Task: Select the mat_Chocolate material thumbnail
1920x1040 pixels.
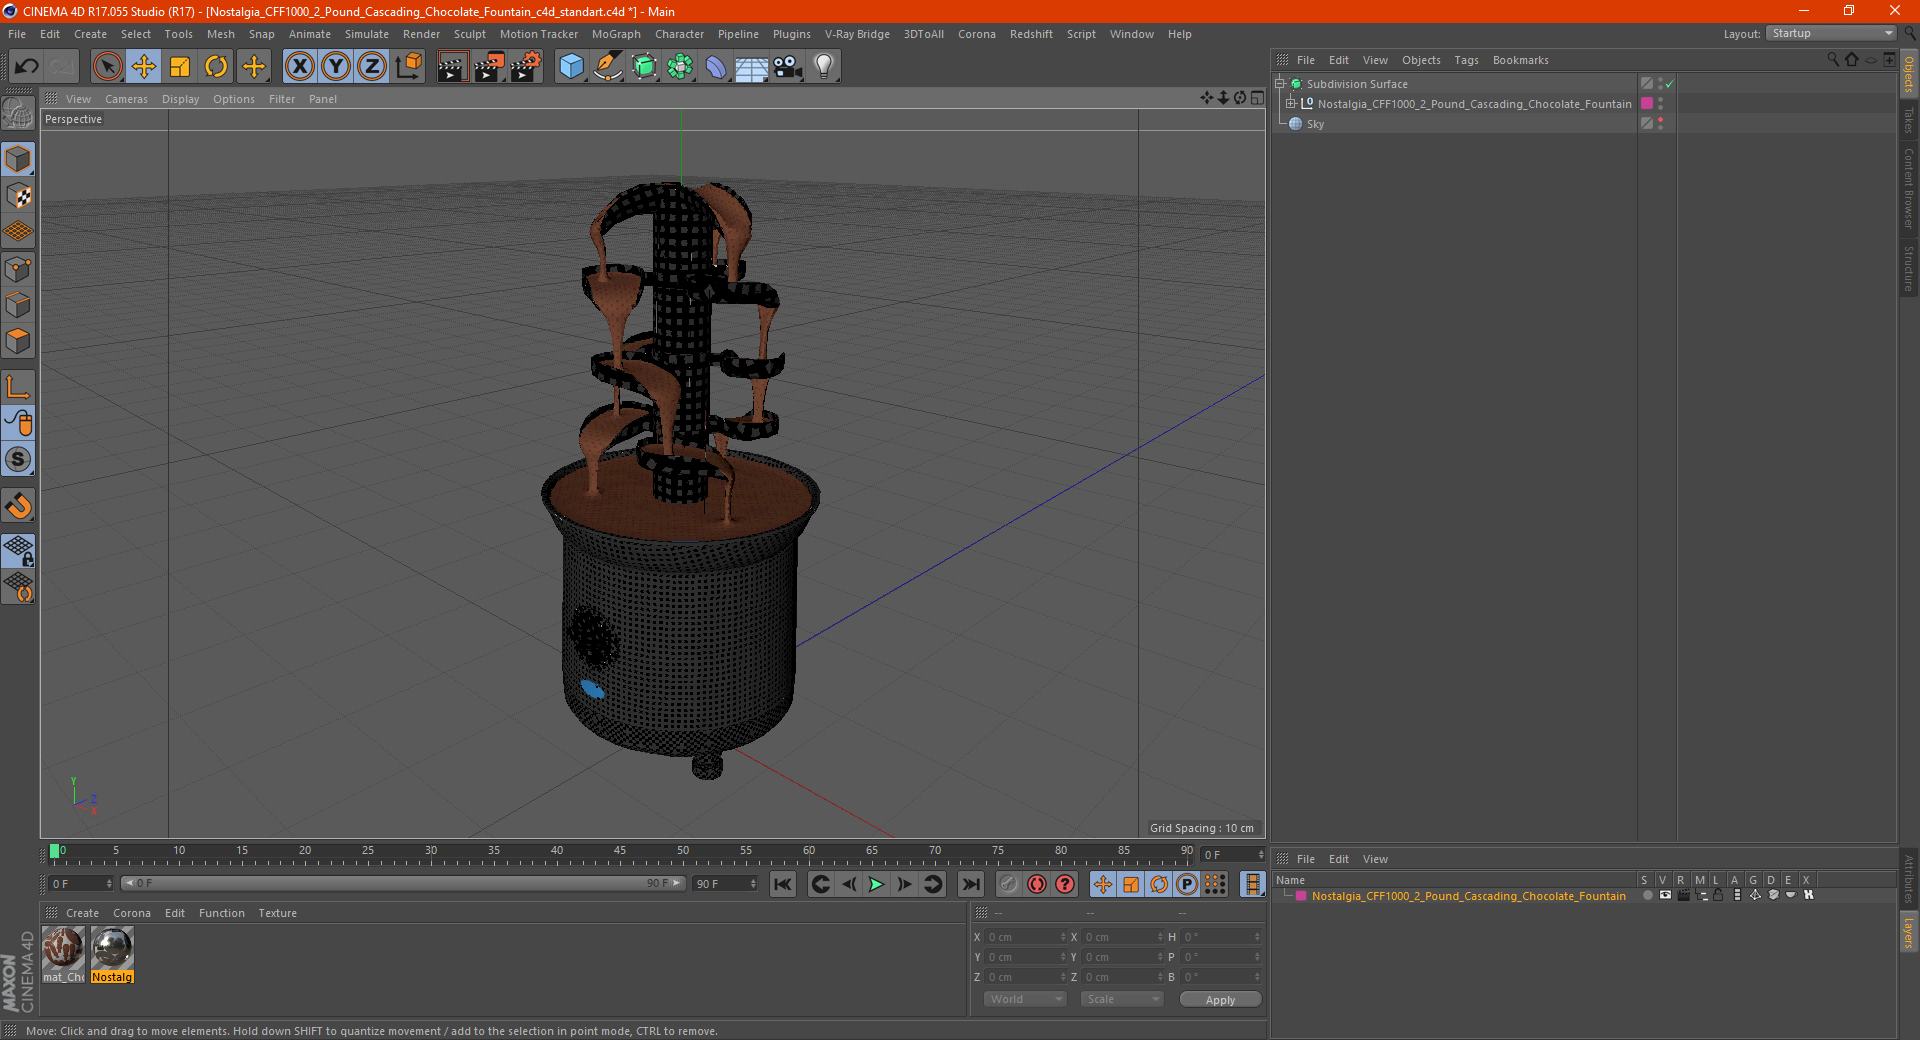Action: (63, 948)
